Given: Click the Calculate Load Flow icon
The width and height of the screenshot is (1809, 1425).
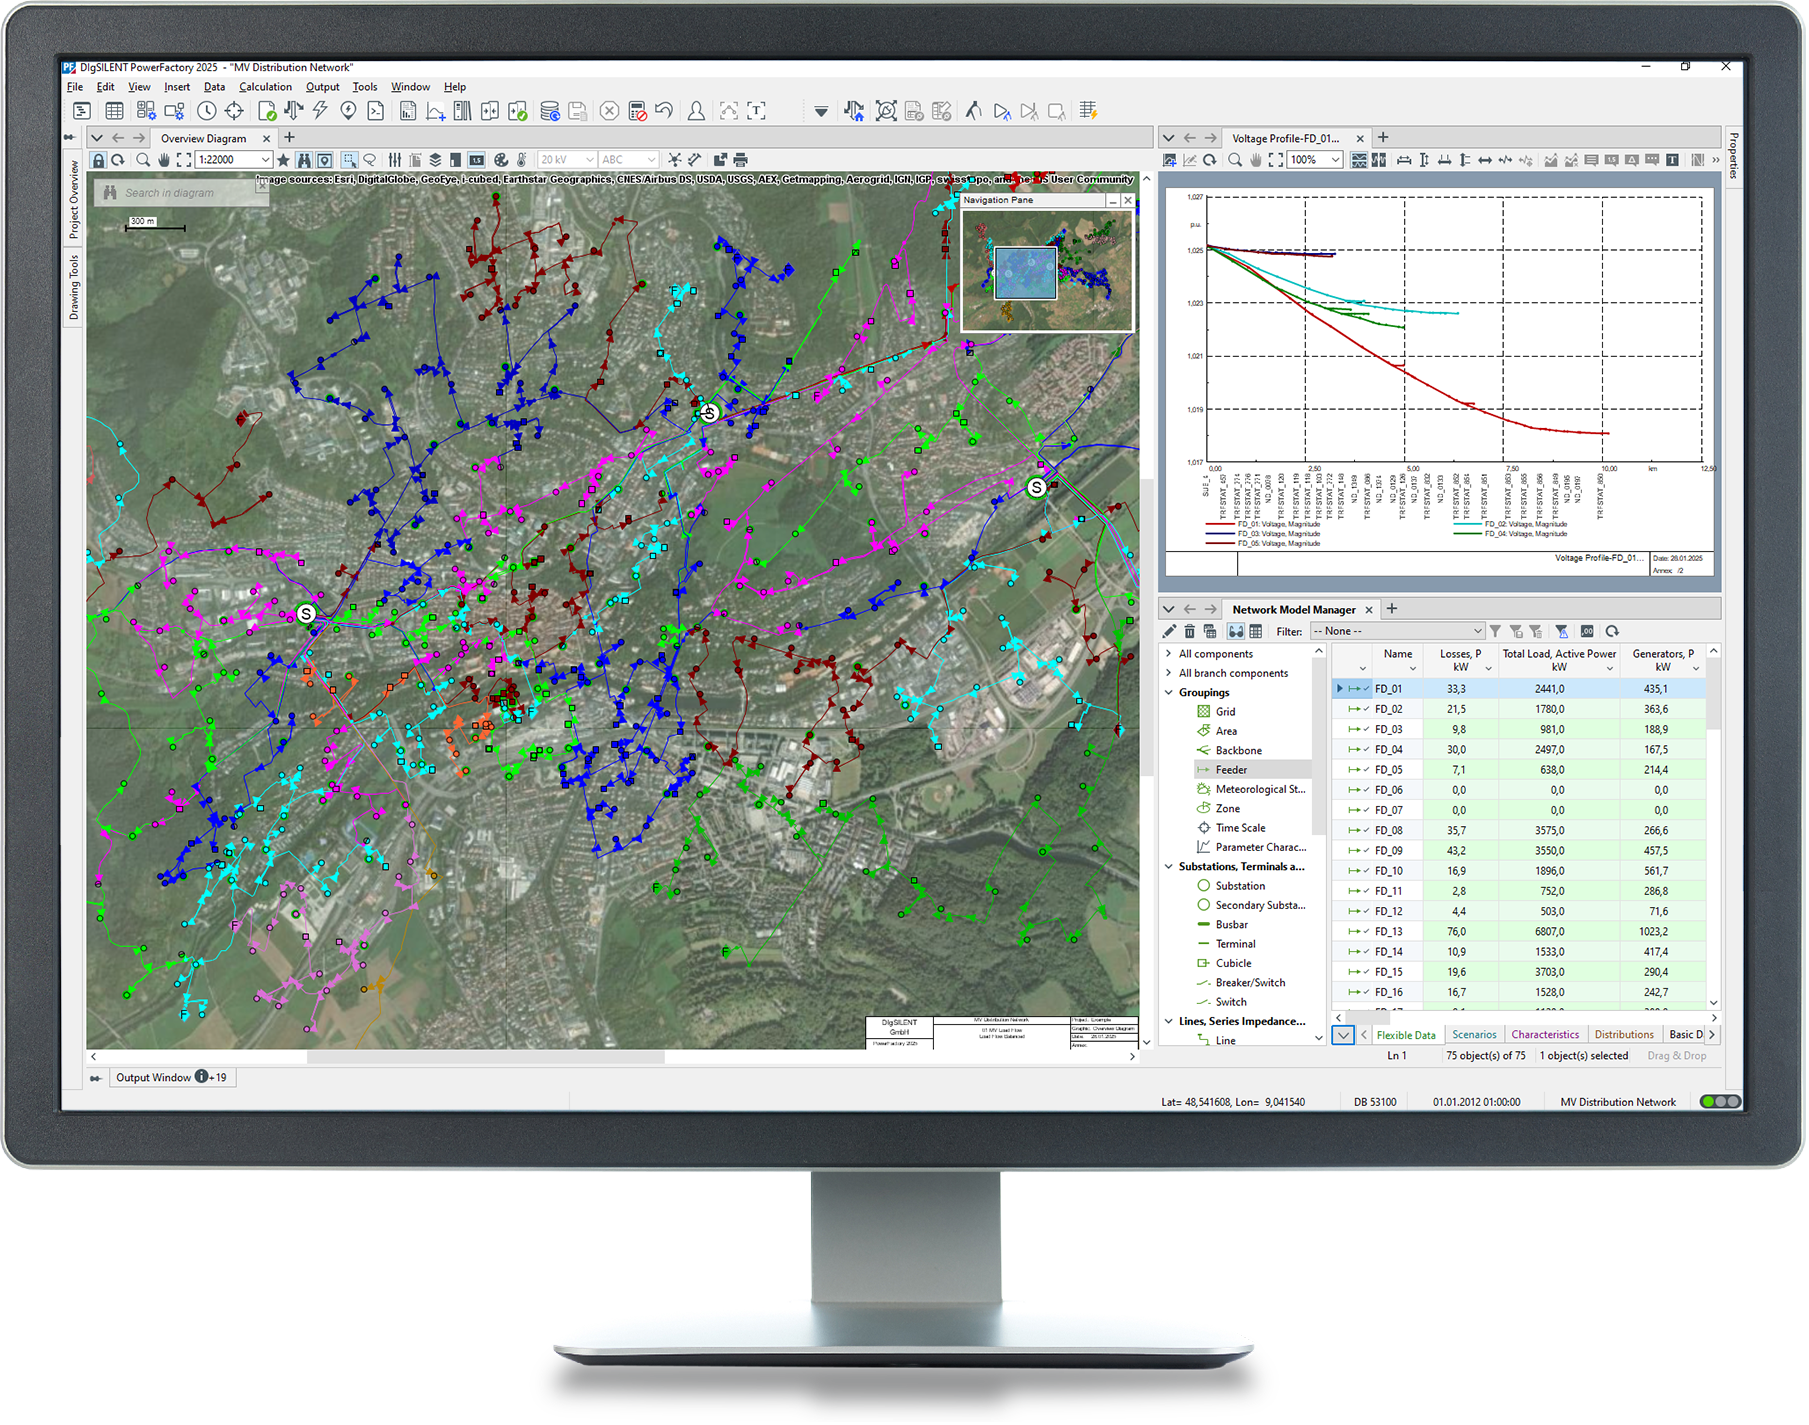Looking at the screenshot, I should (292, 111).
